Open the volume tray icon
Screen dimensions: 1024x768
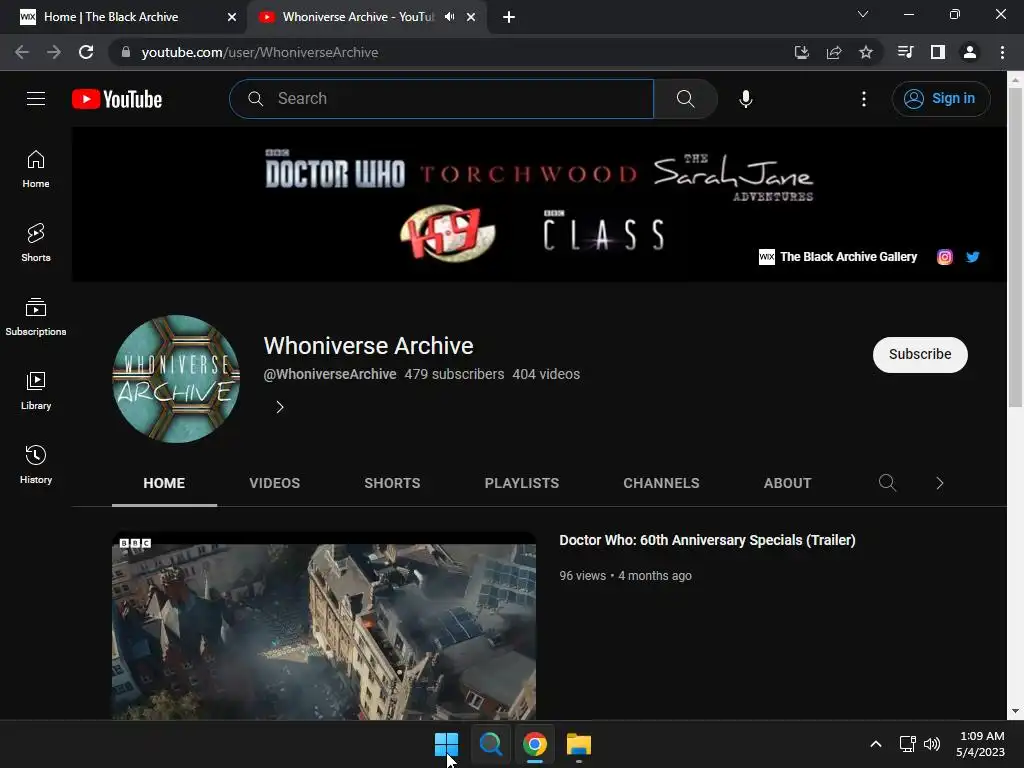pos(932,744)
